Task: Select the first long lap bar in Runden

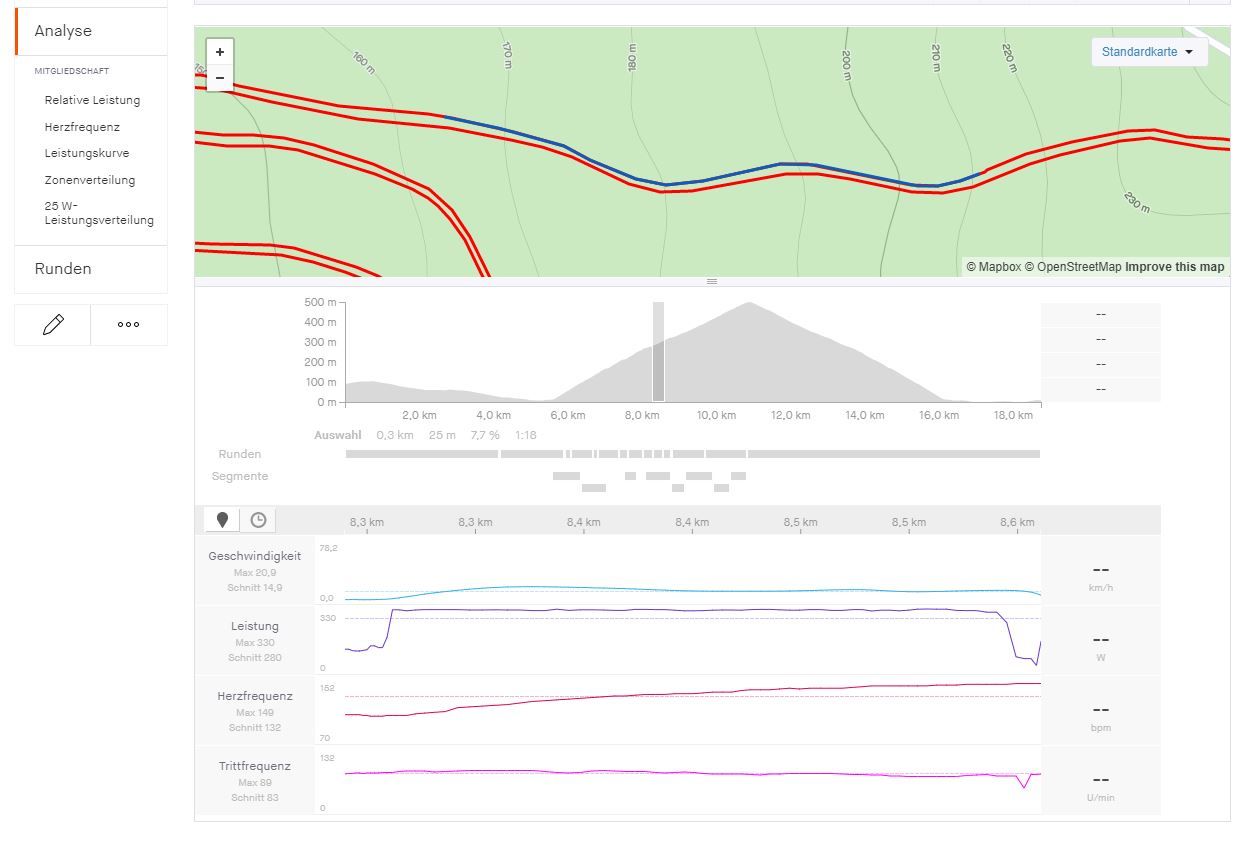Action: (x=421, y=454)
